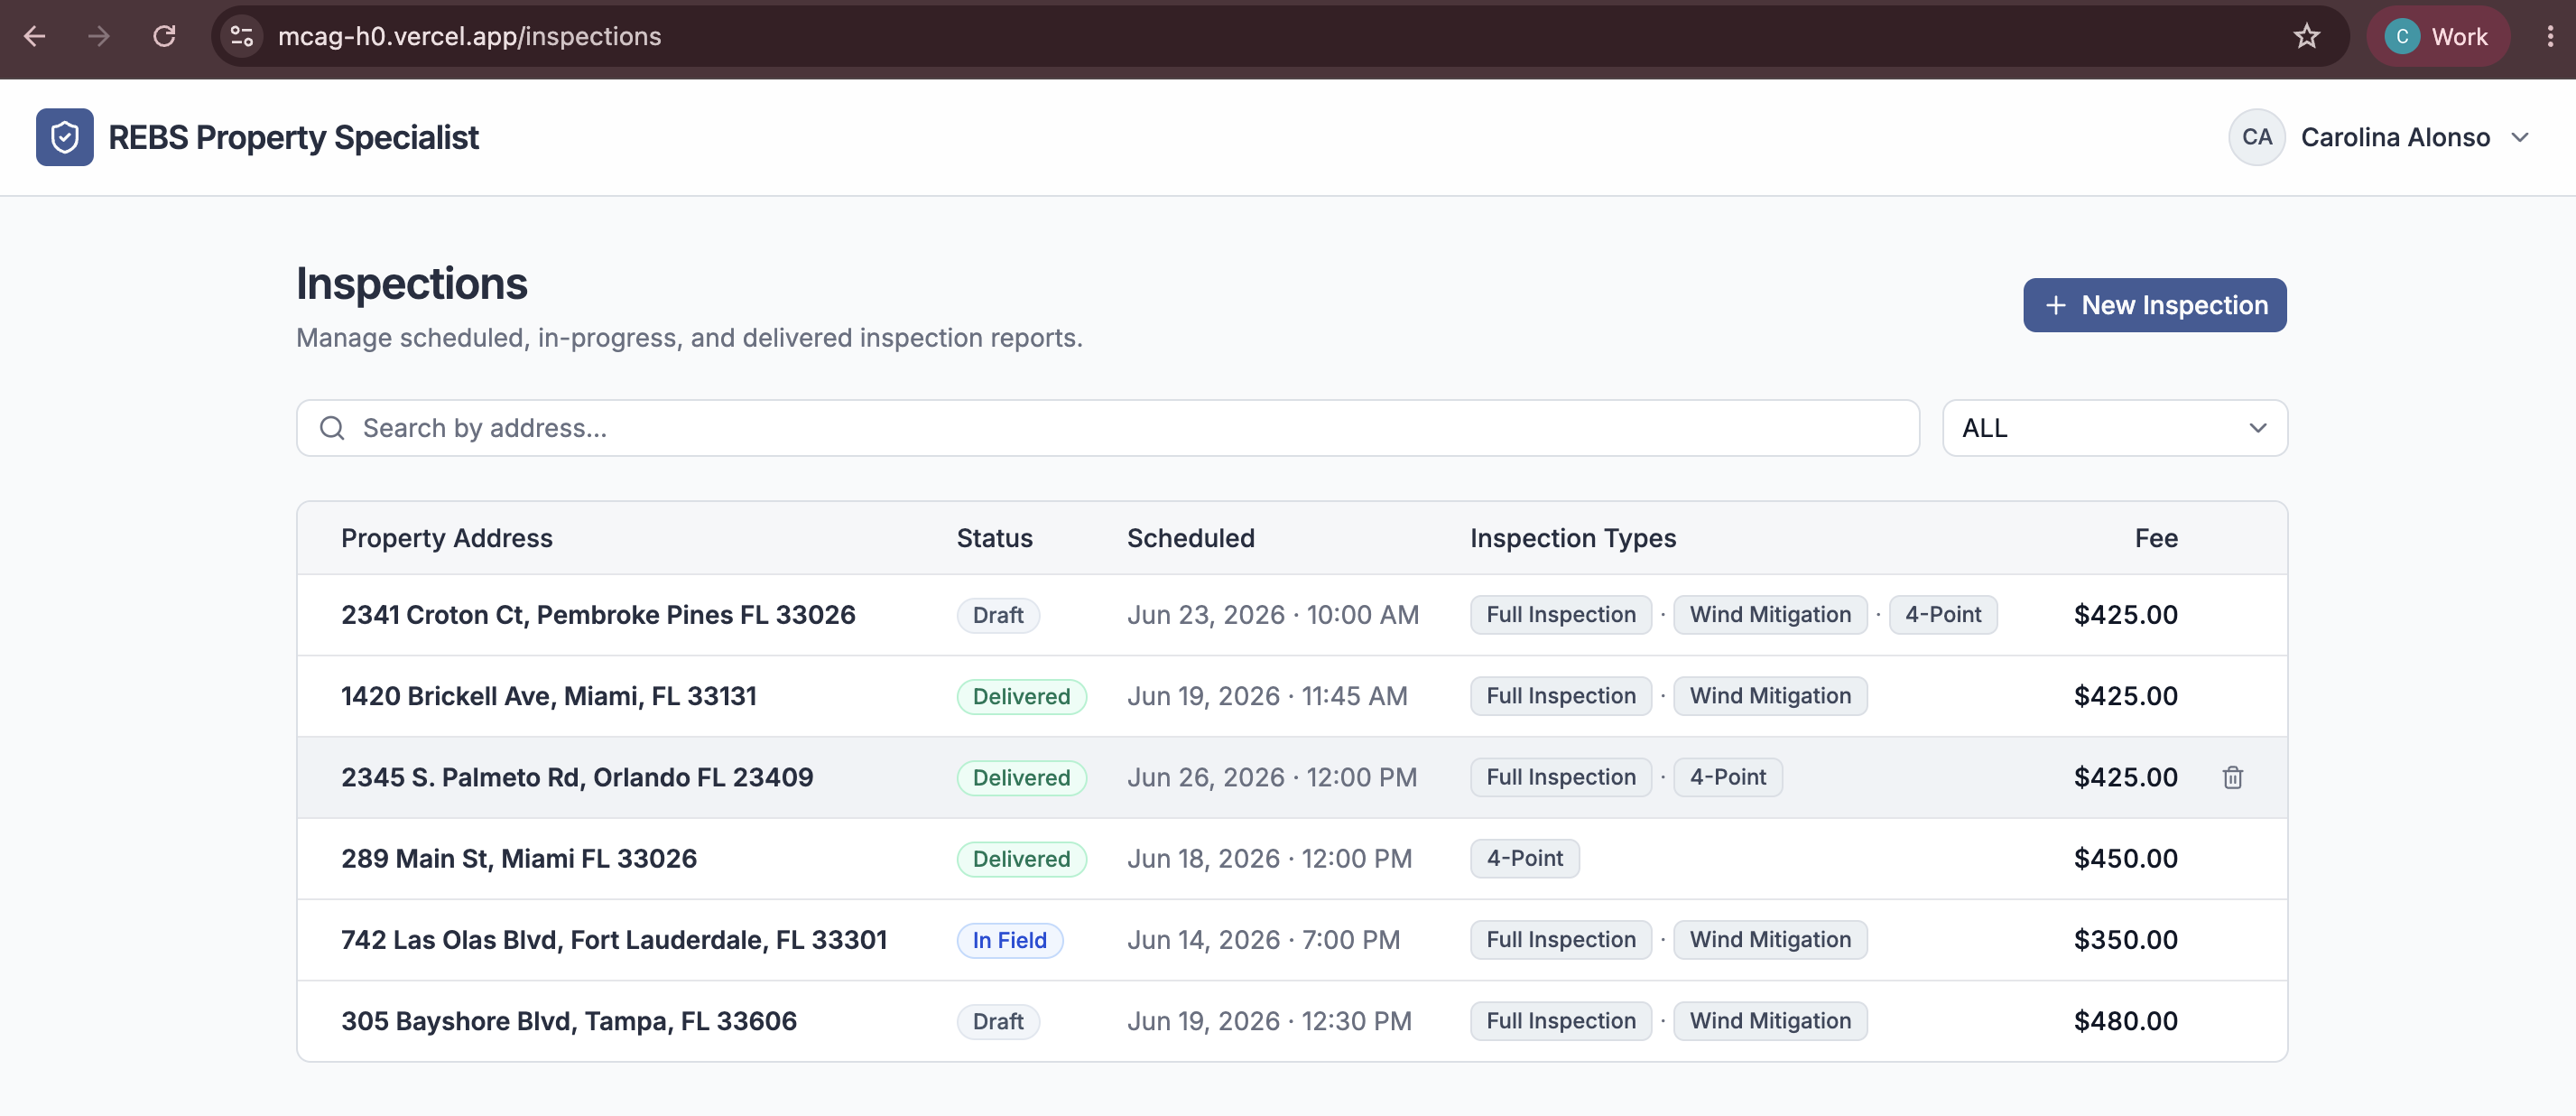Click the New Inspection button
Screen dimensions: 2576x1116
2154,305
